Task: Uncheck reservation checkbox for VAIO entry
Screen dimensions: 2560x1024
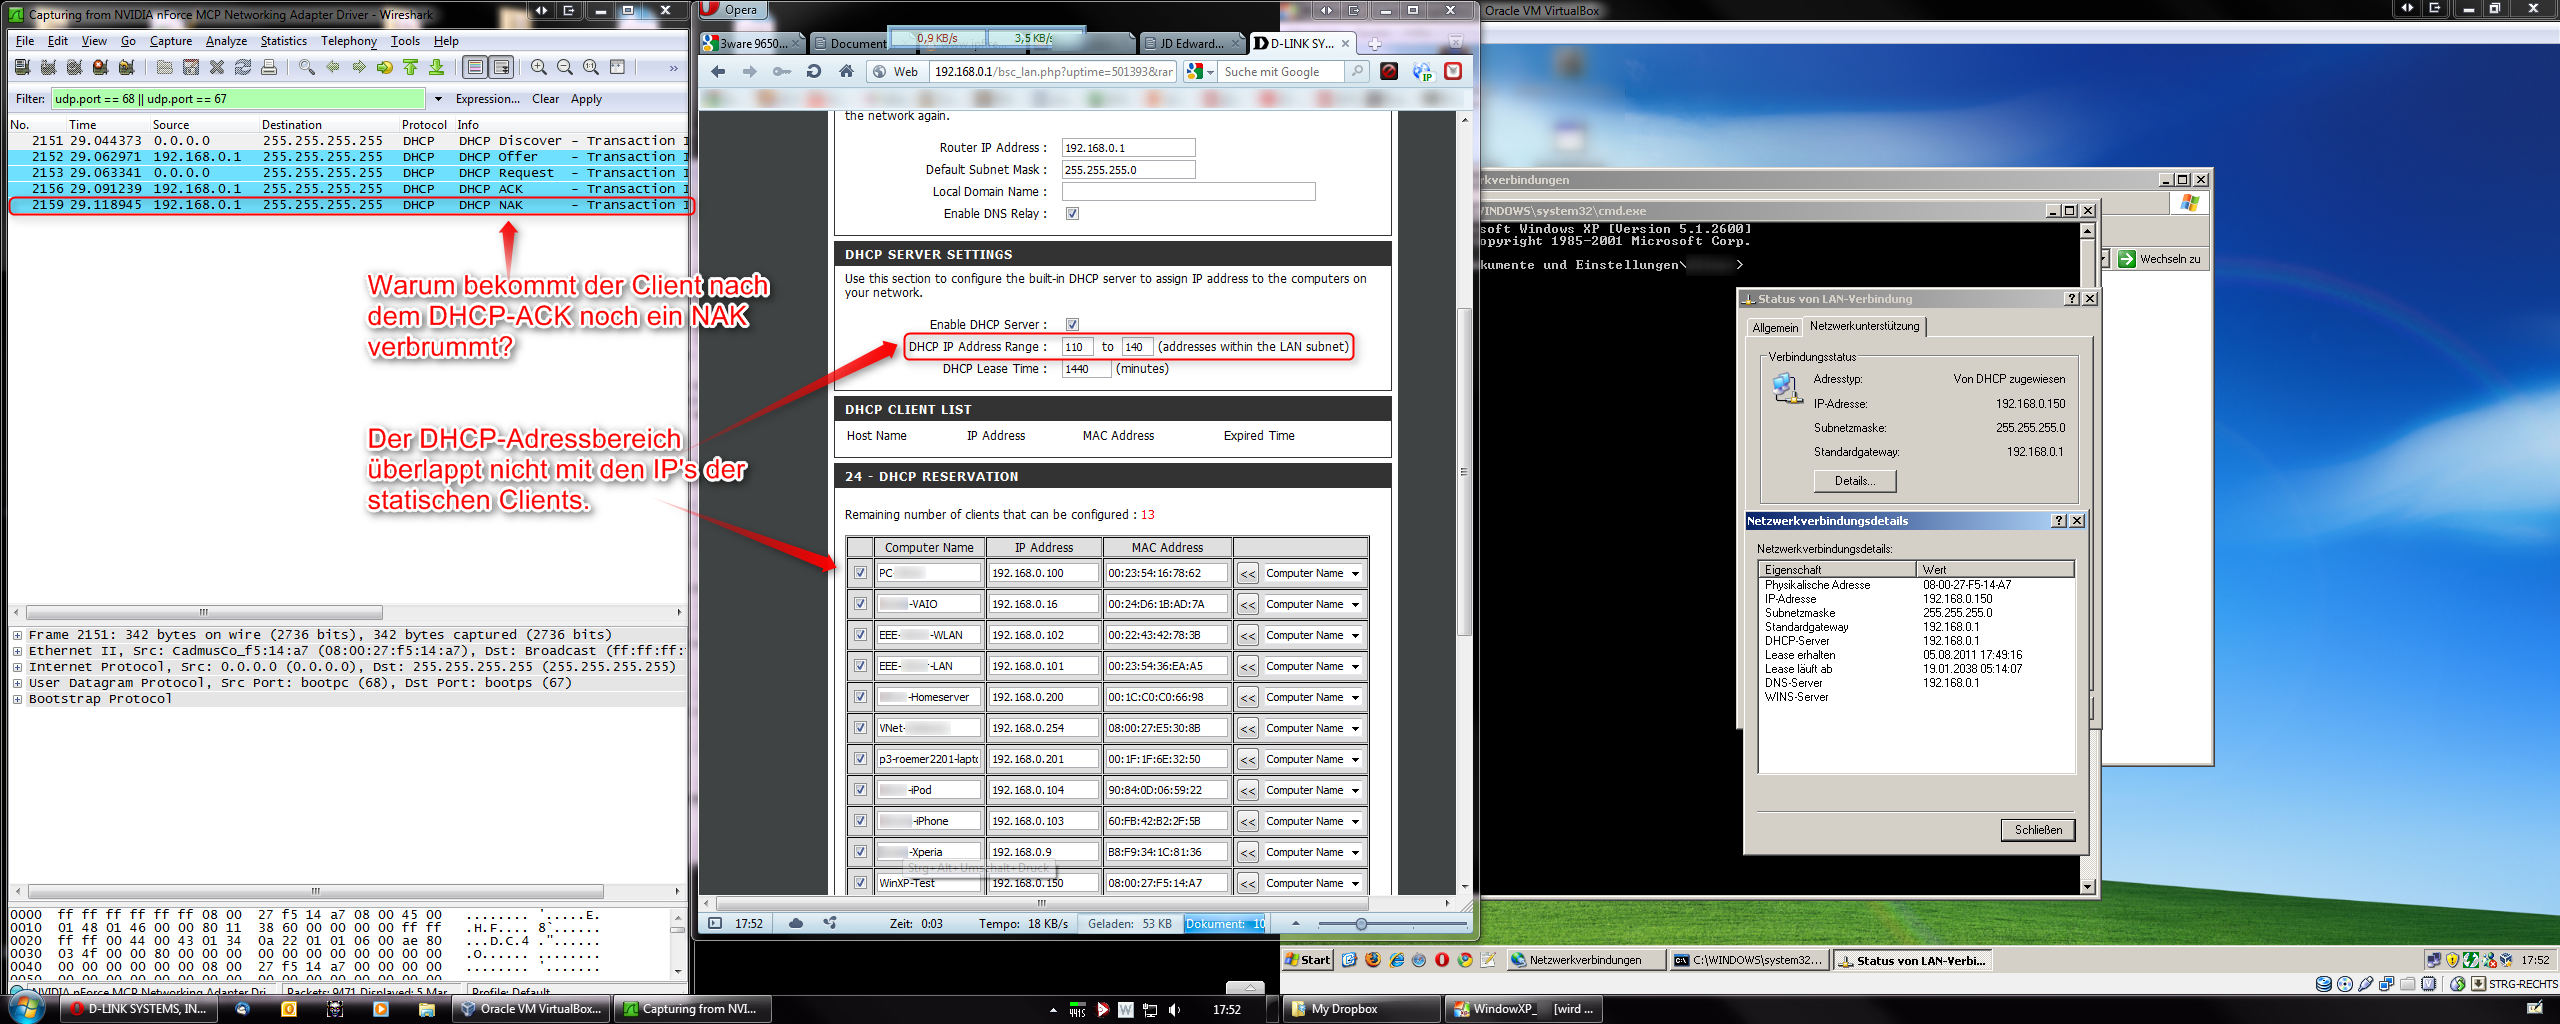Action: pos(860,604)
